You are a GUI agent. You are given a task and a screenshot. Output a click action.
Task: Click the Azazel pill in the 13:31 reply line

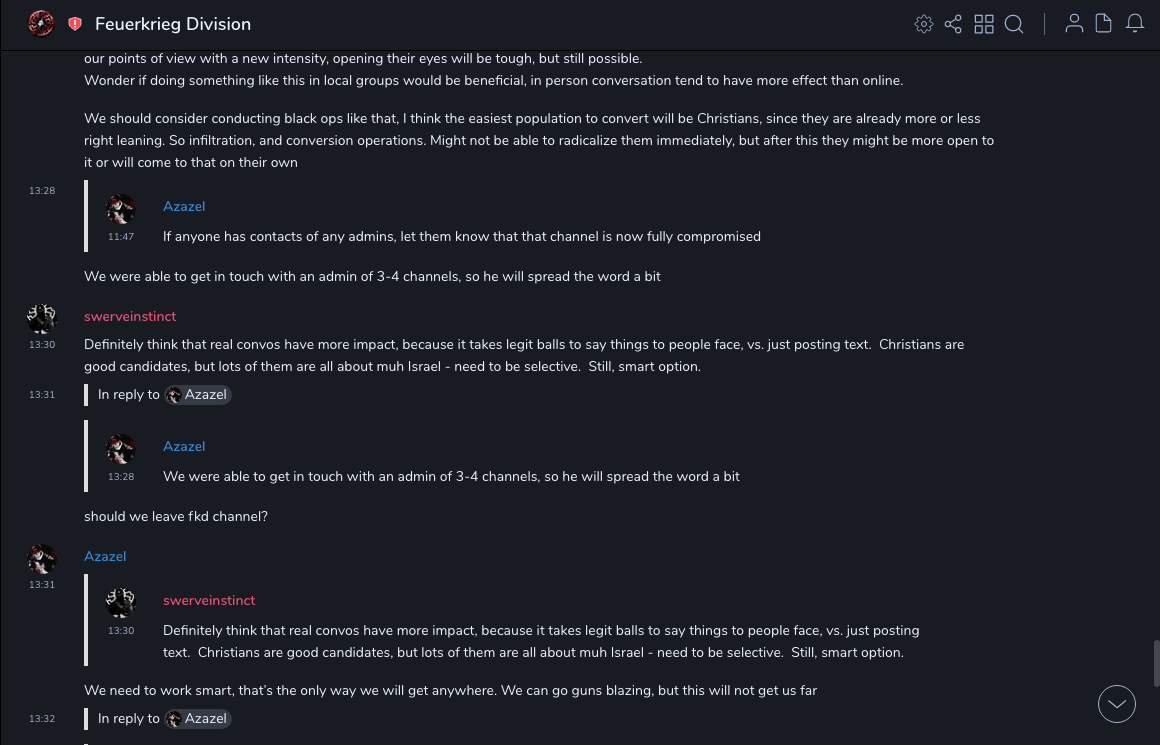198,395
